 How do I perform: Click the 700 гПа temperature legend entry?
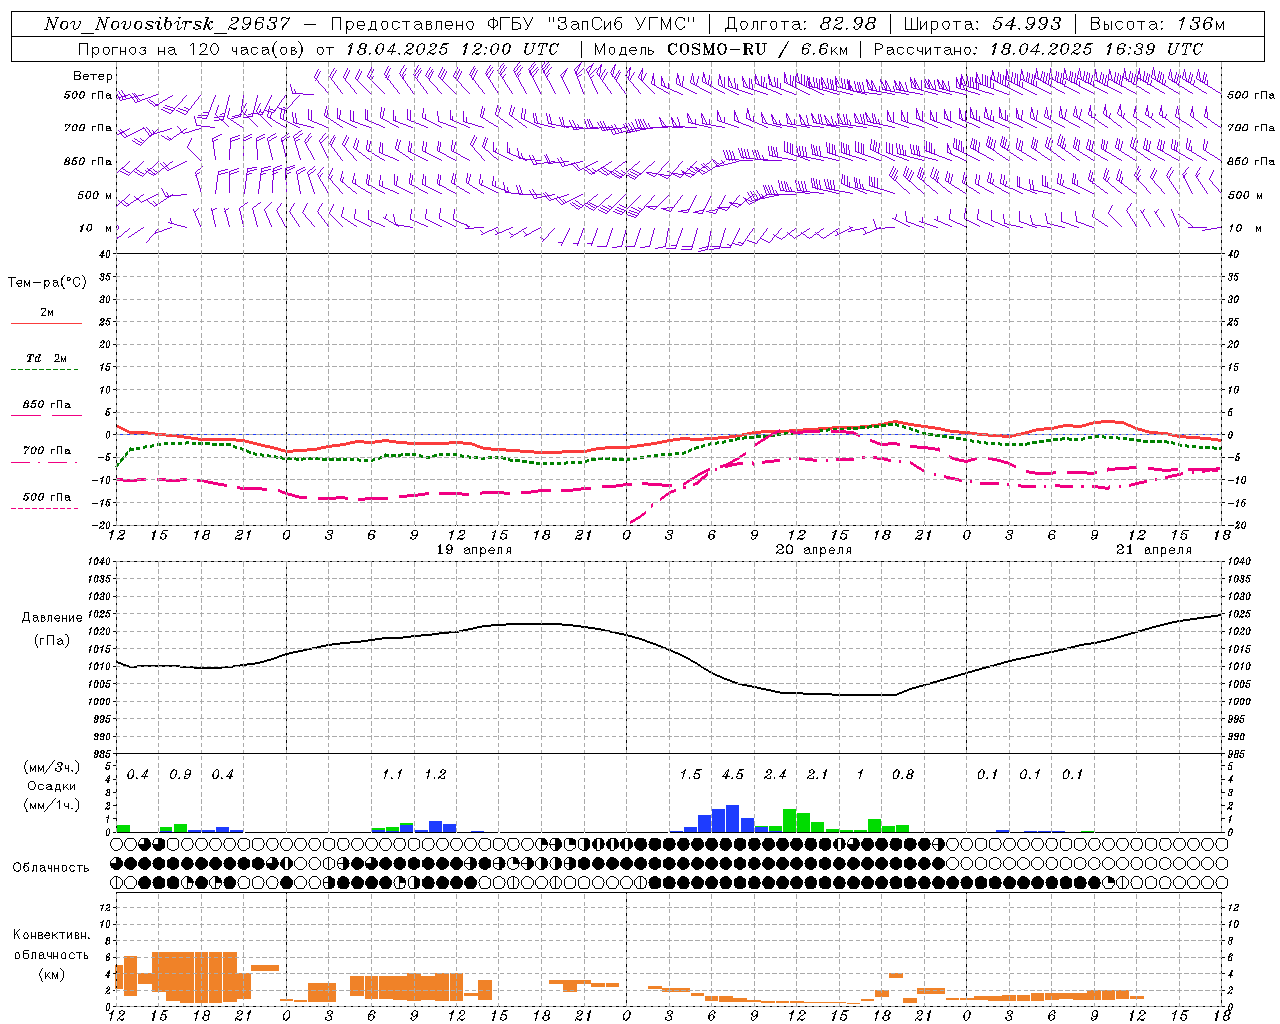point(47,451)
